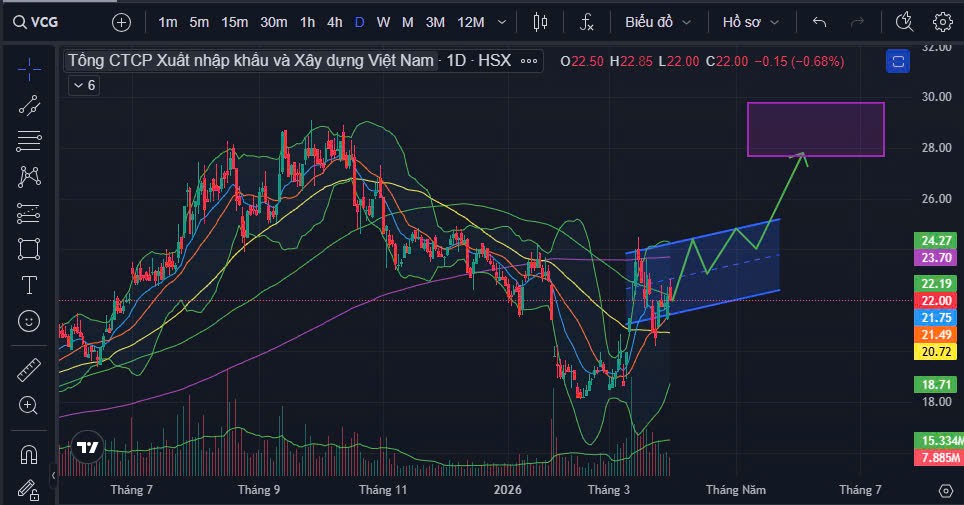Click the 24.27 green price label
Screen dimensions: 964x505
[936, 241]
